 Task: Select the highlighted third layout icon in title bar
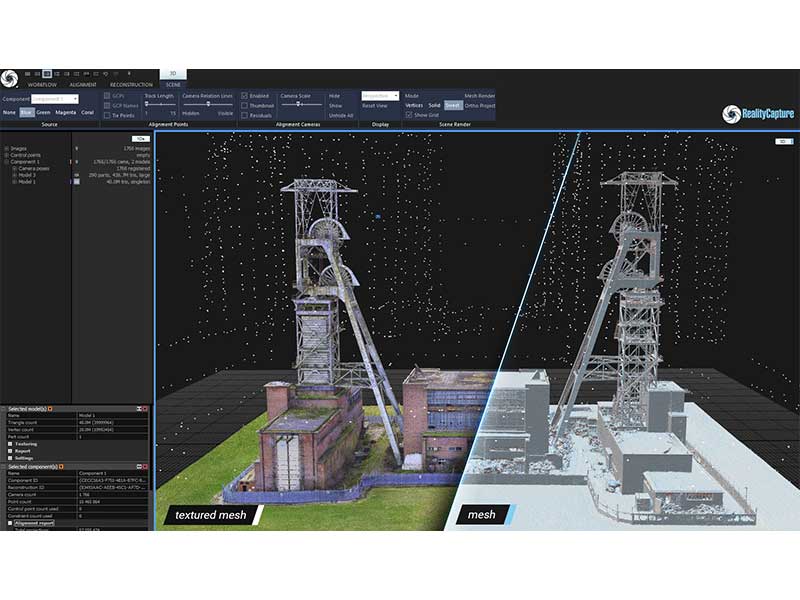tap(47, 73)
